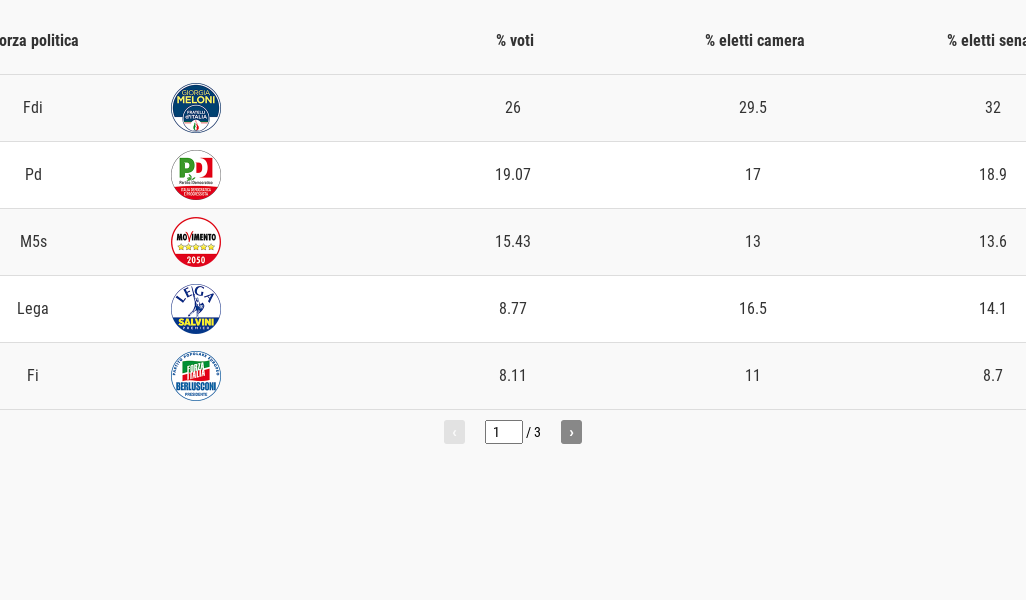Viewport: 1026px width, 600px height.
Task: Click the previous page arrow button
Action: tap(454, 432)
